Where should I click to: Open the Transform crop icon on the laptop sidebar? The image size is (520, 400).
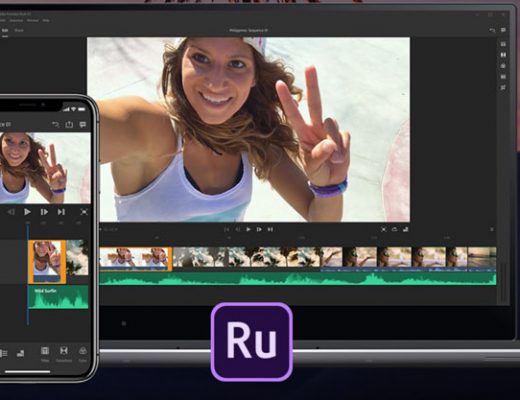pos(503,88)
